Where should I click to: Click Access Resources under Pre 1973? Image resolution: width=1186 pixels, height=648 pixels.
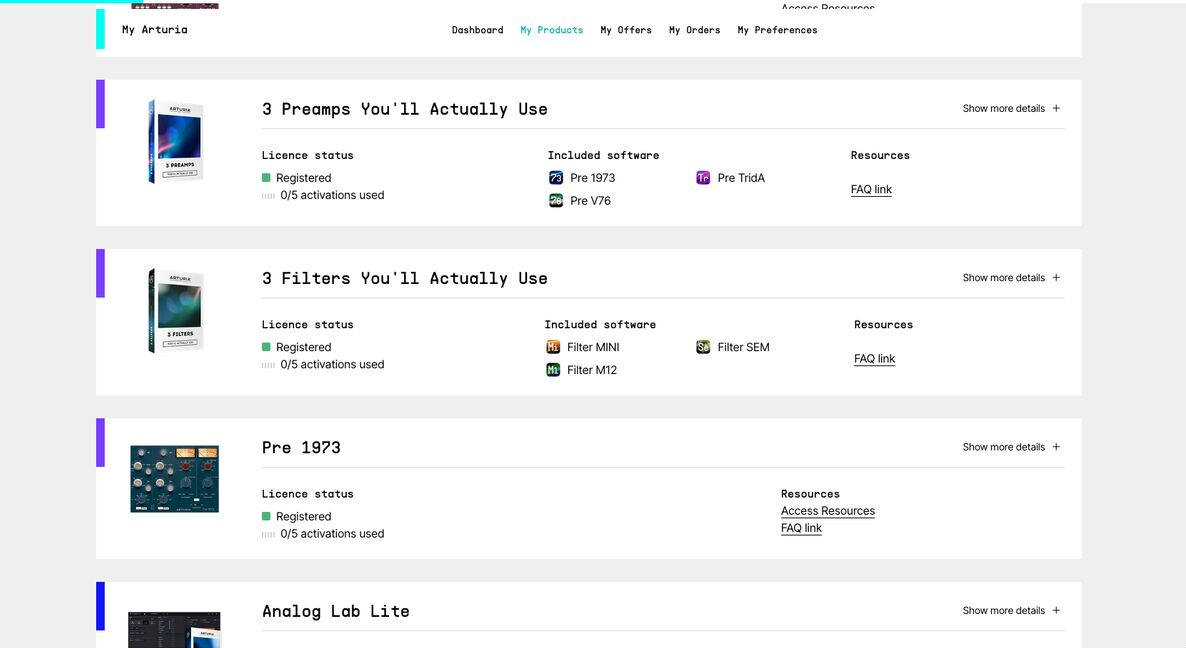[827, 511]
